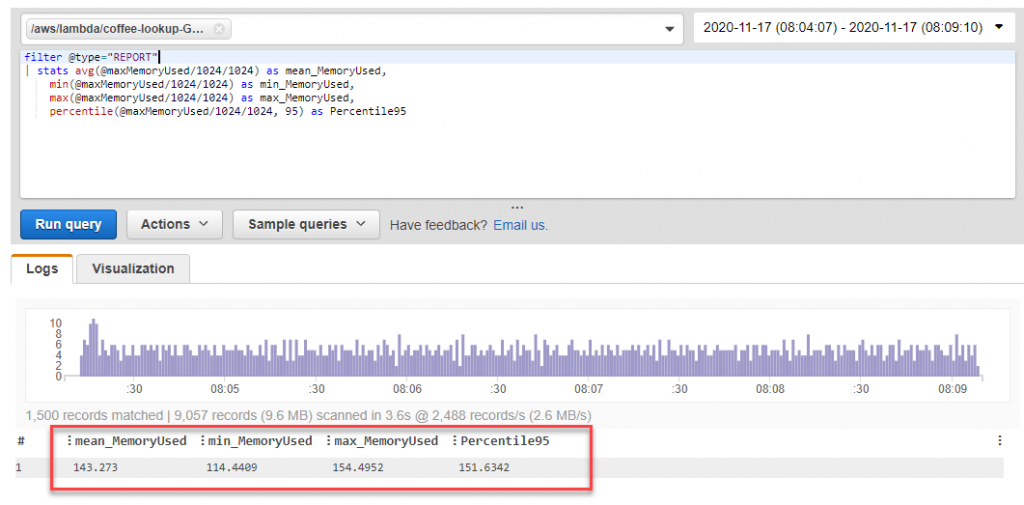Open max_MemoryUsed column handle icon
This screenshot has height=505, width=1024.
click(x=328, y=441)
